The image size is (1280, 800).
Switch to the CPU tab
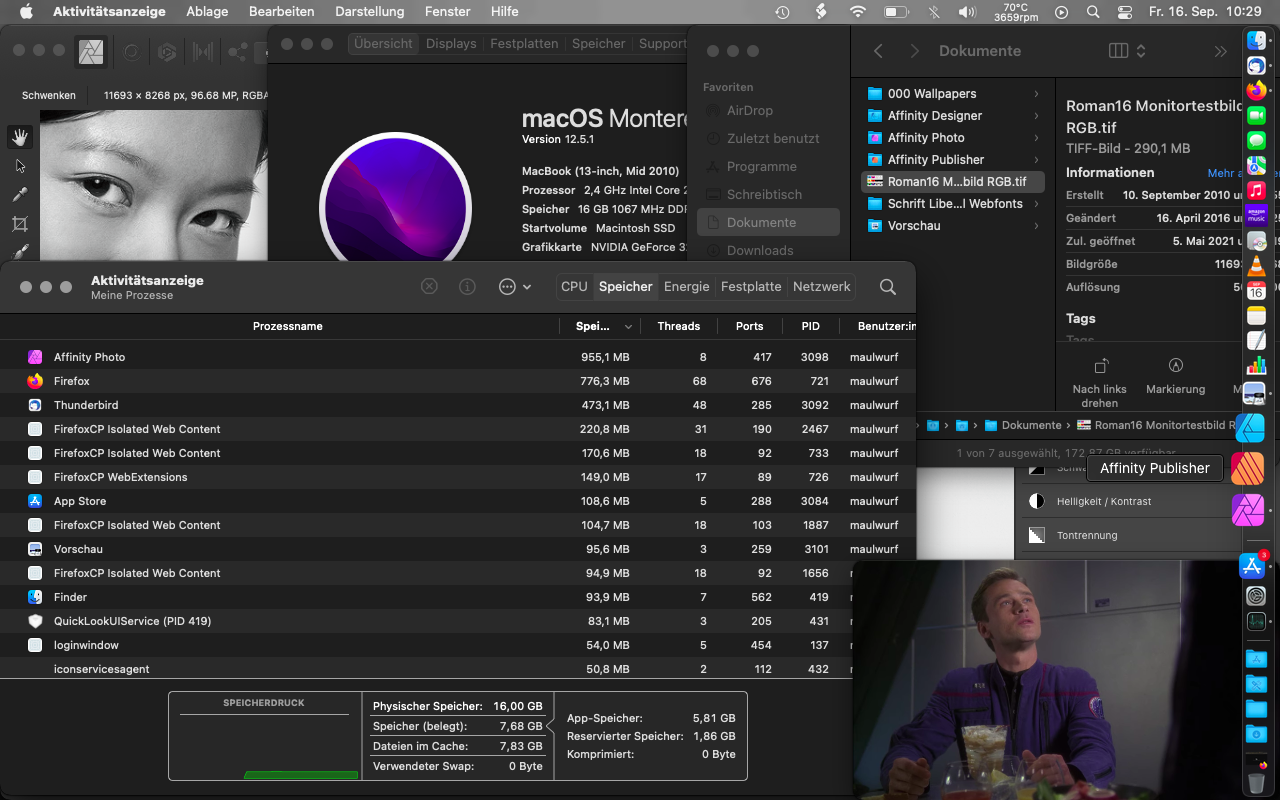pos(574,287)
